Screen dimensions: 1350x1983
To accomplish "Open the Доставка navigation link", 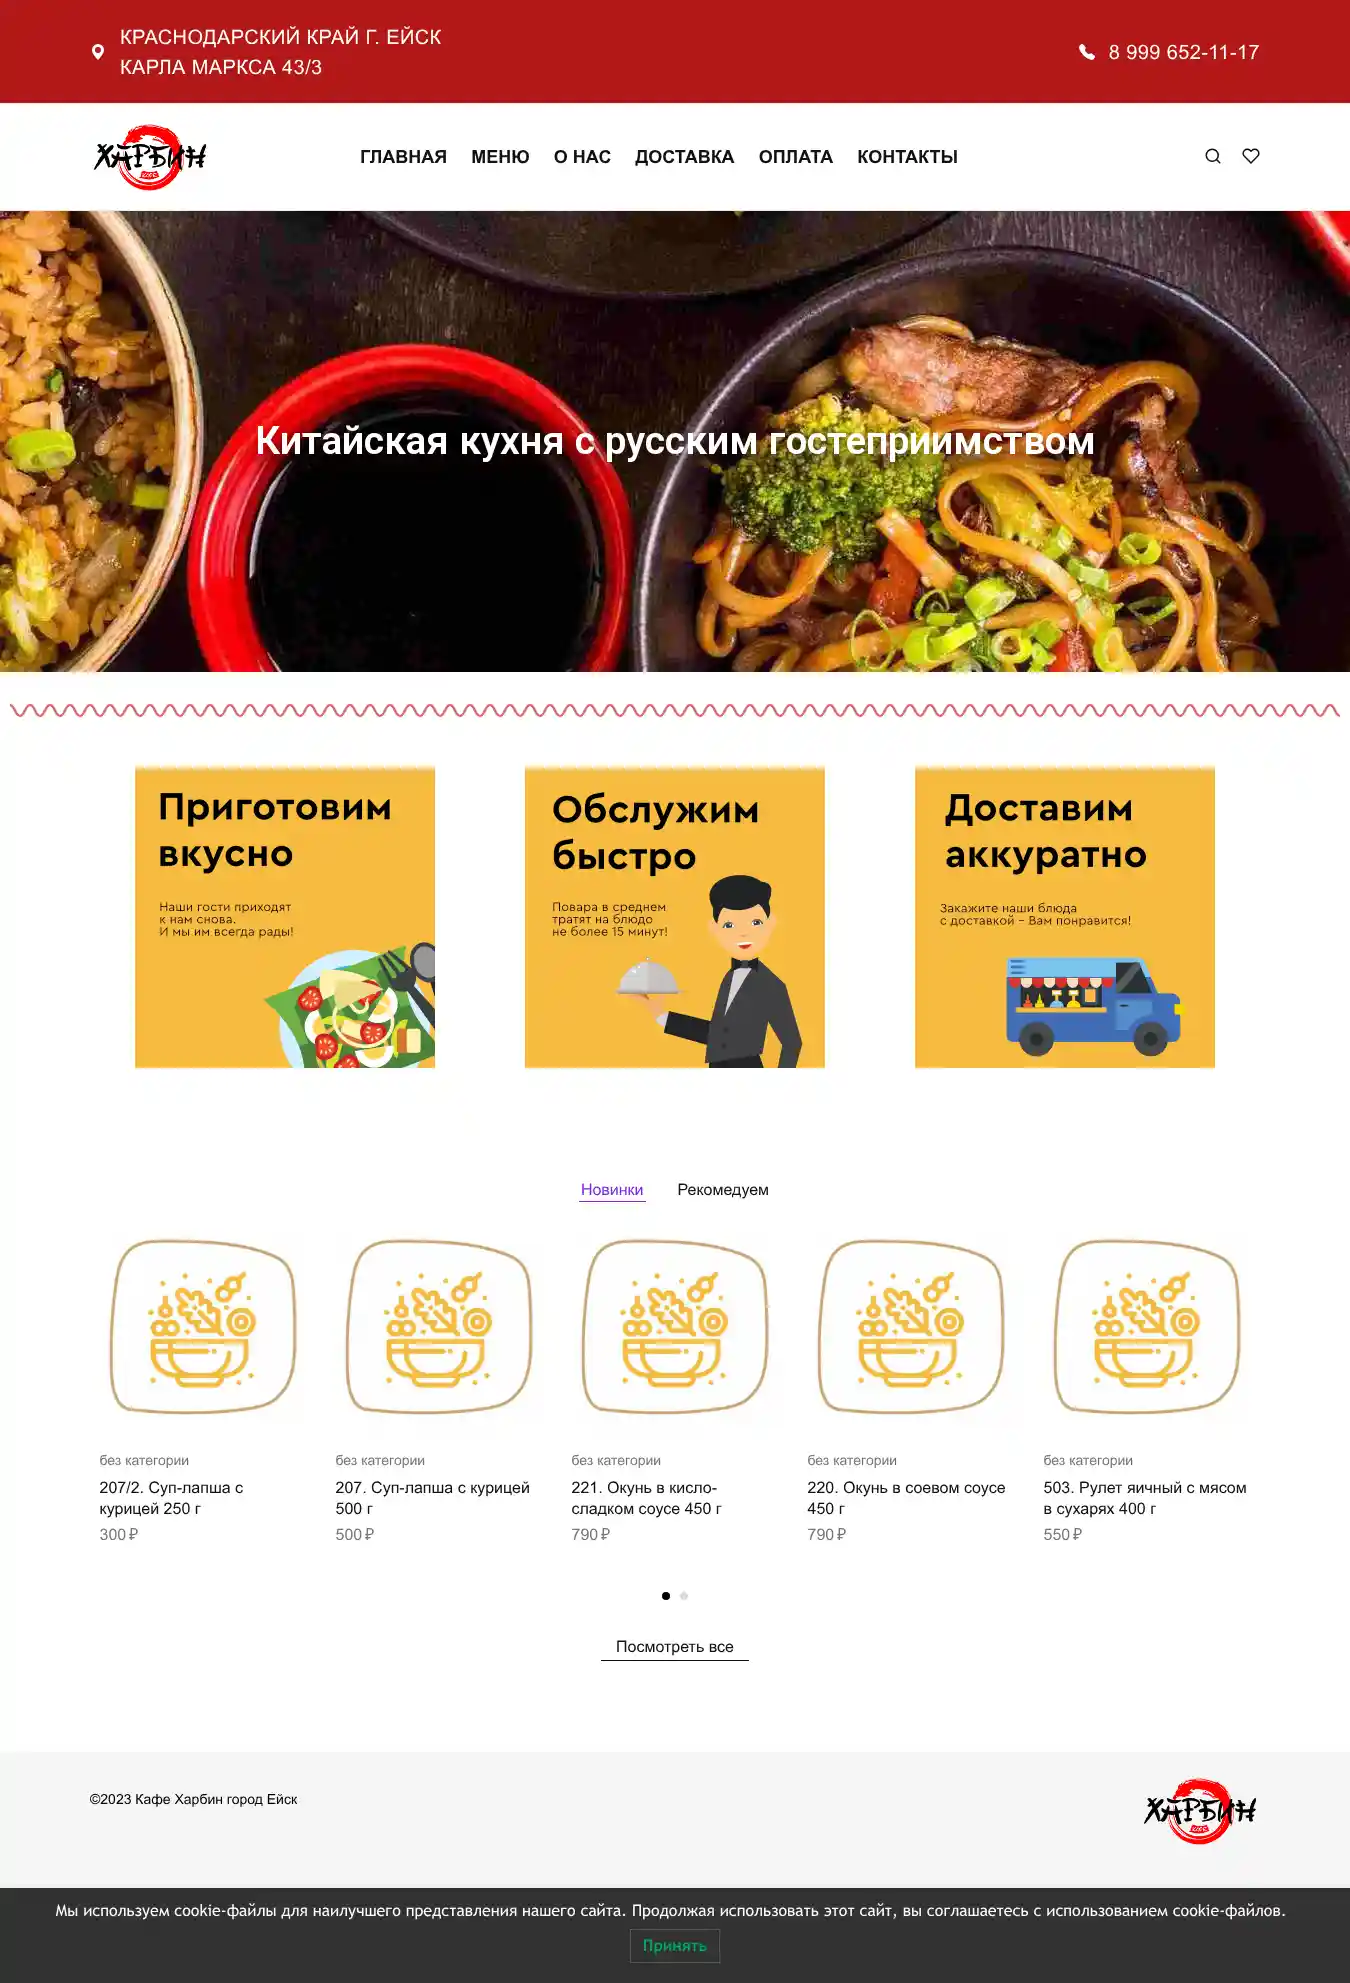I will coord(684,157).
